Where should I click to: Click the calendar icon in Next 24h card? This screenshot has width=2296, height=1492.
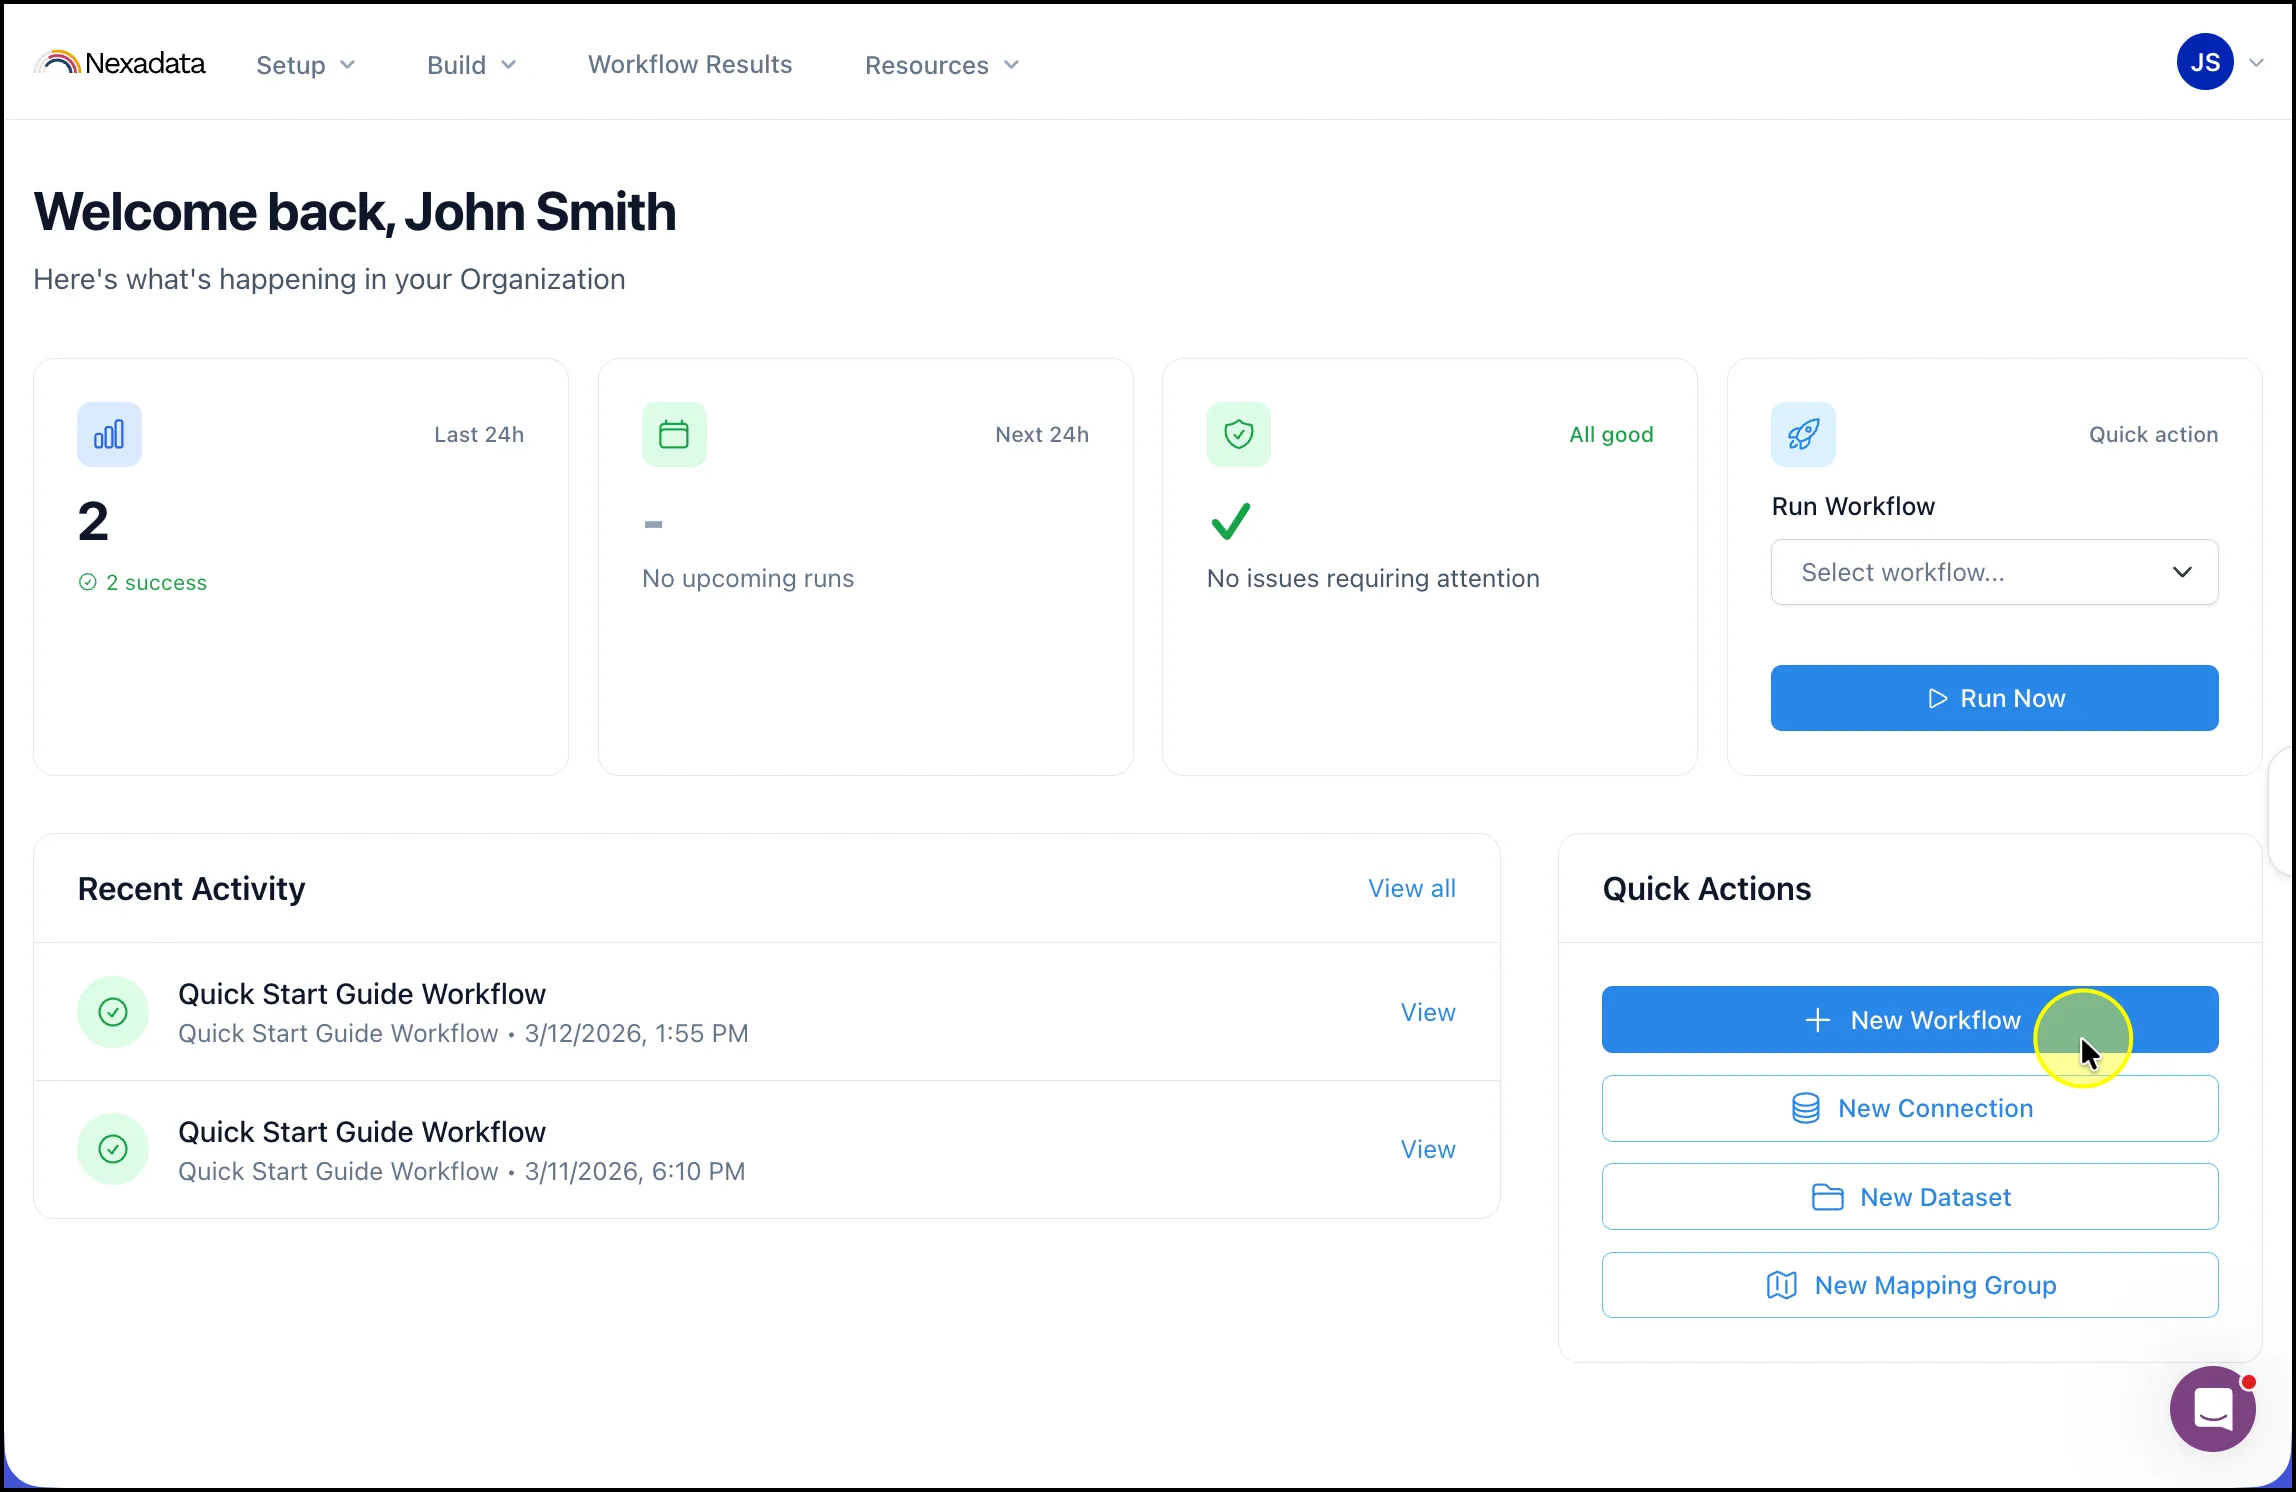[674, 434]
